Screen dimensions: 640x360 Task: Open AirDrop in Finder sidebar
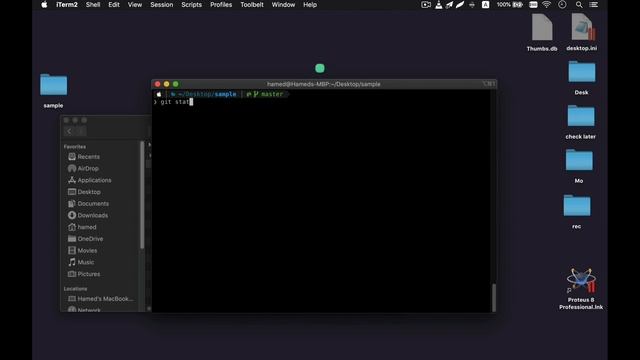point(88,169)
